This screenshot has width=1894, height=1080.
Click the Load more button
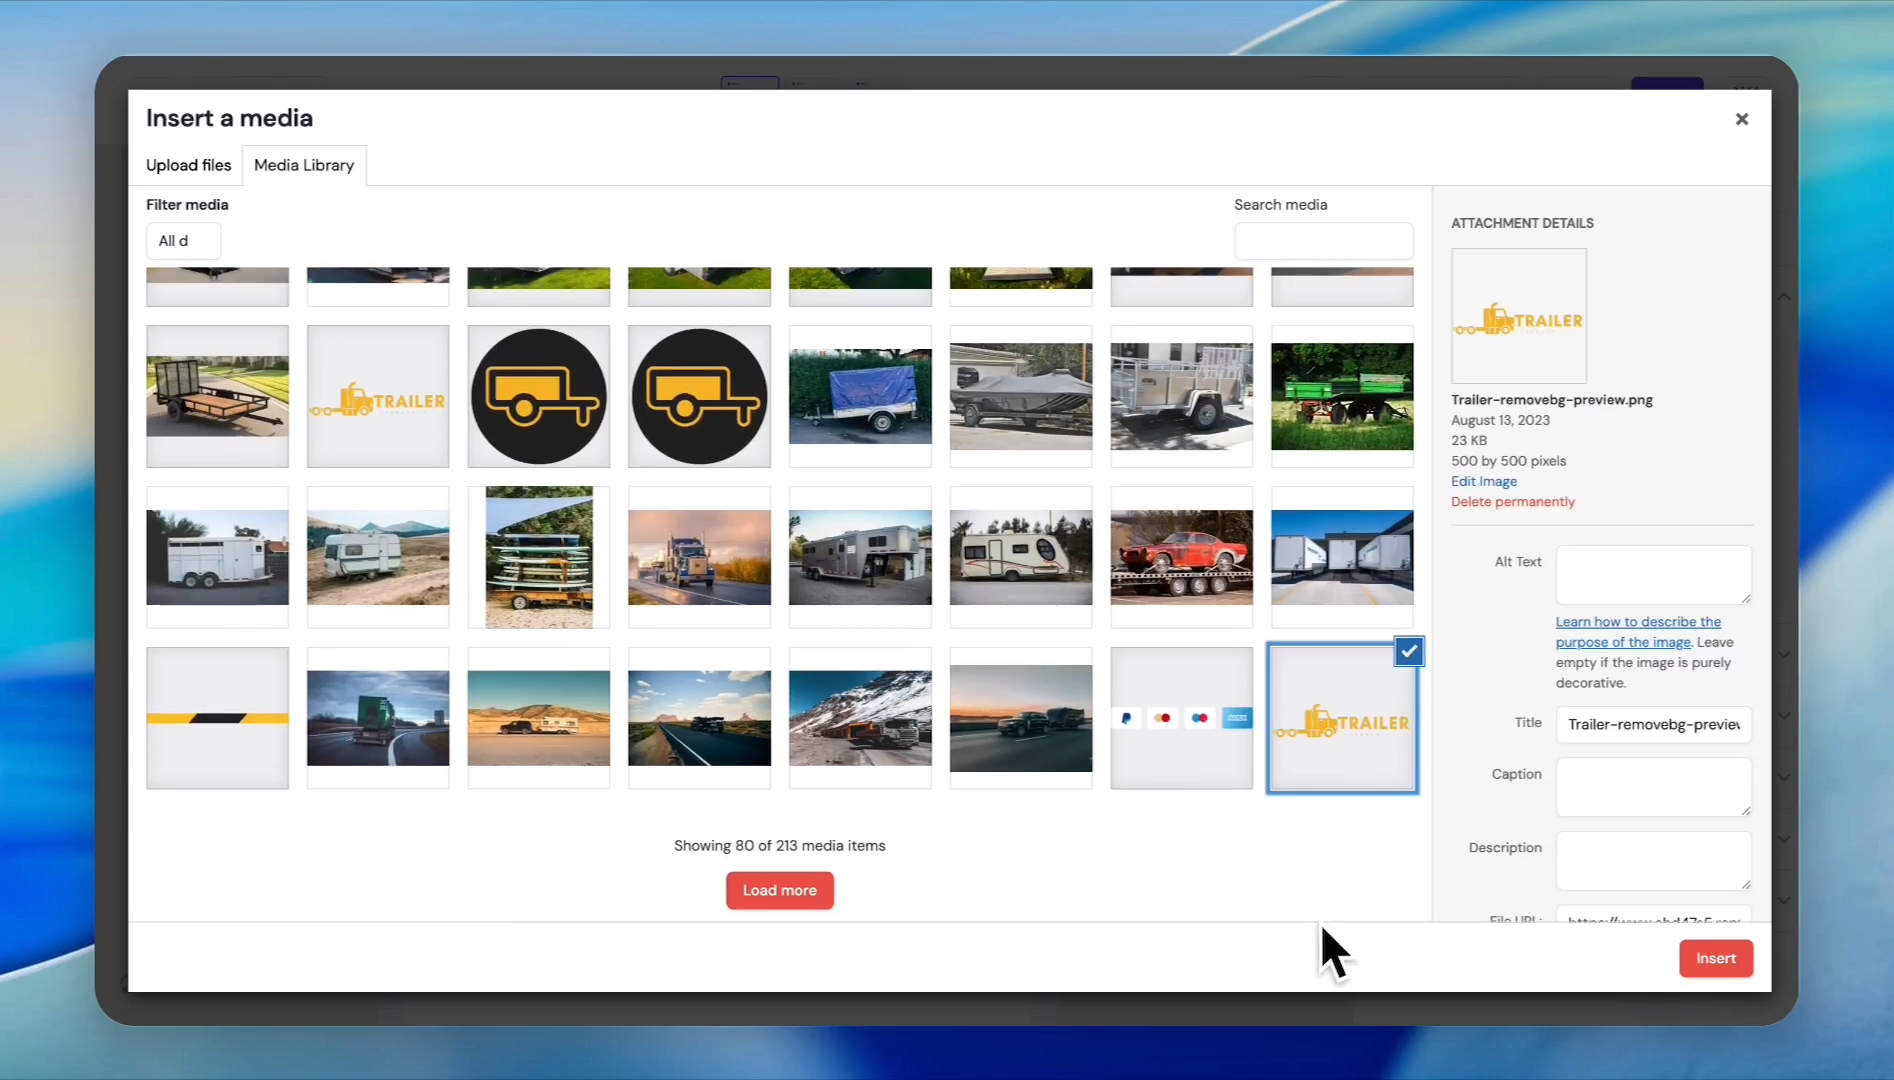tap(779, 890)
